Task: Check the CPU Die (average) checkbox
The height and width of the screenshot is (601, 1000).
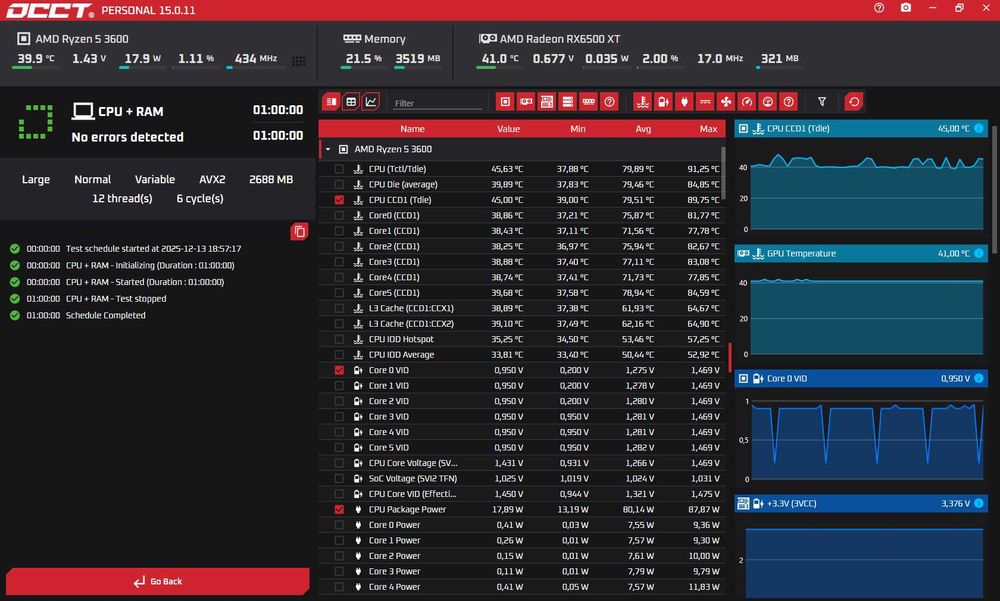Action: tap(339, 184)
